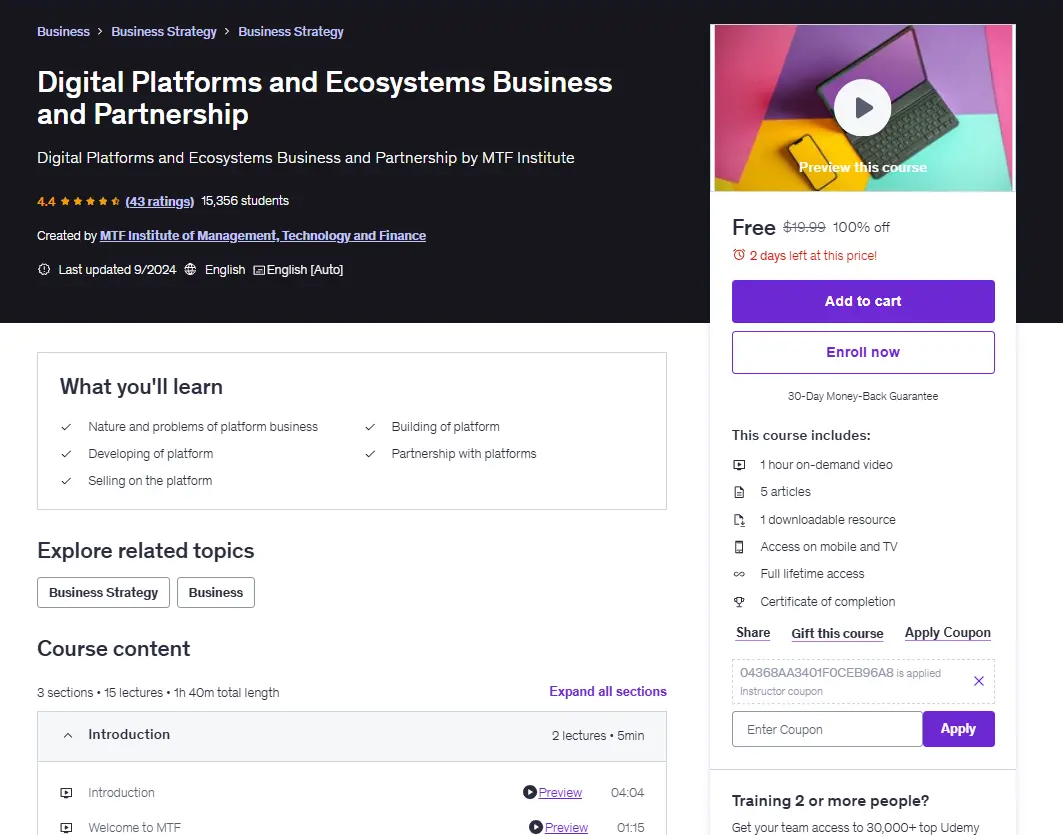
Task: Click the struck-through $19.99 price
Action: (804, 227)
